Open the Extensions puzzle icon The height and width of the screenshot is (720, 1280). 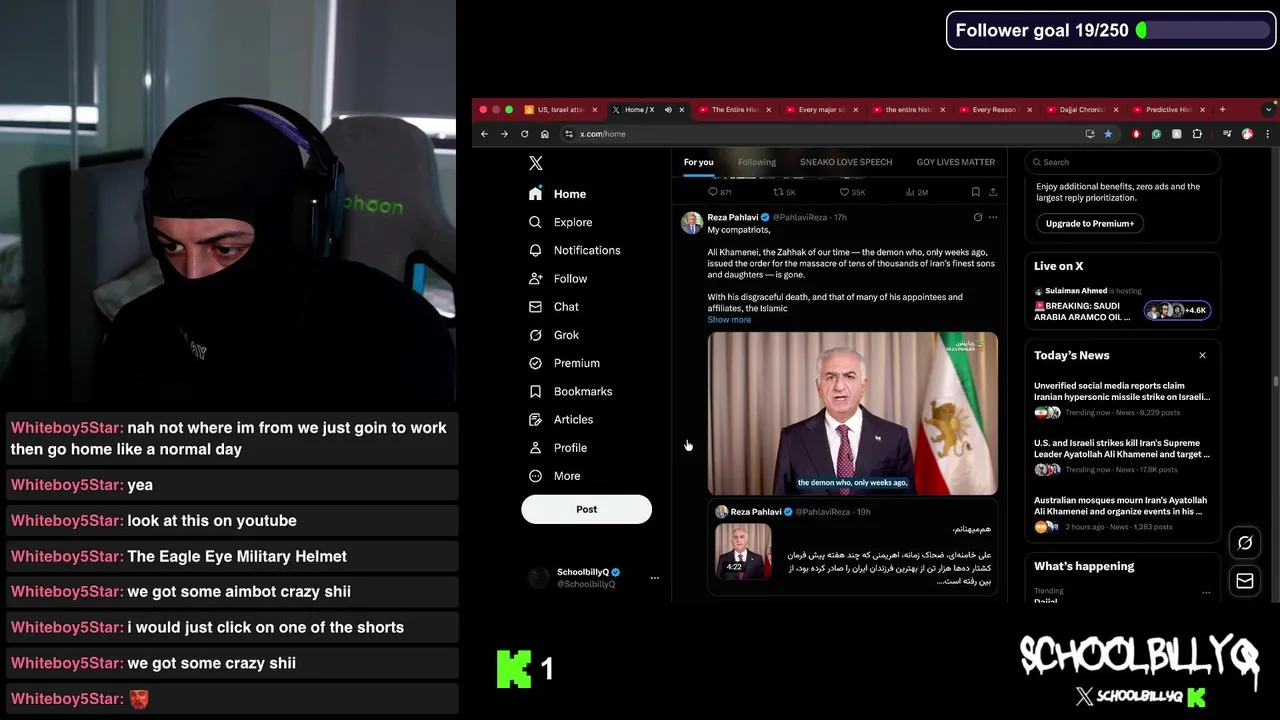tap(1197, 134)
